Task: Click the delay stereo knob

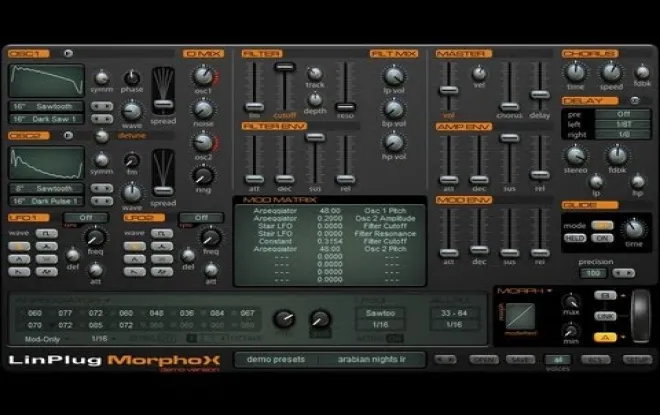Action: 575,156
